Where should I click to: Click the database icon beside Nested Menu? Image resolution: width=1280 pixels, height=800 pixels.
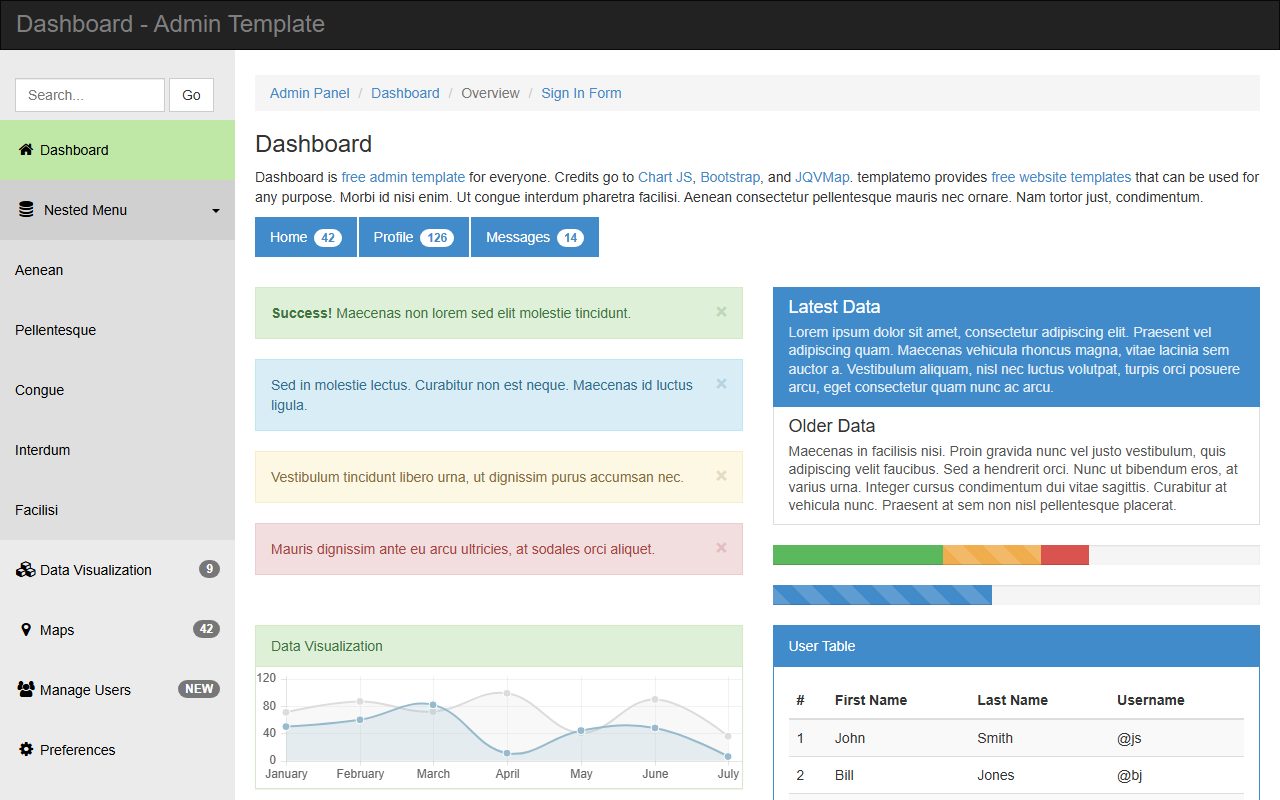27,210
